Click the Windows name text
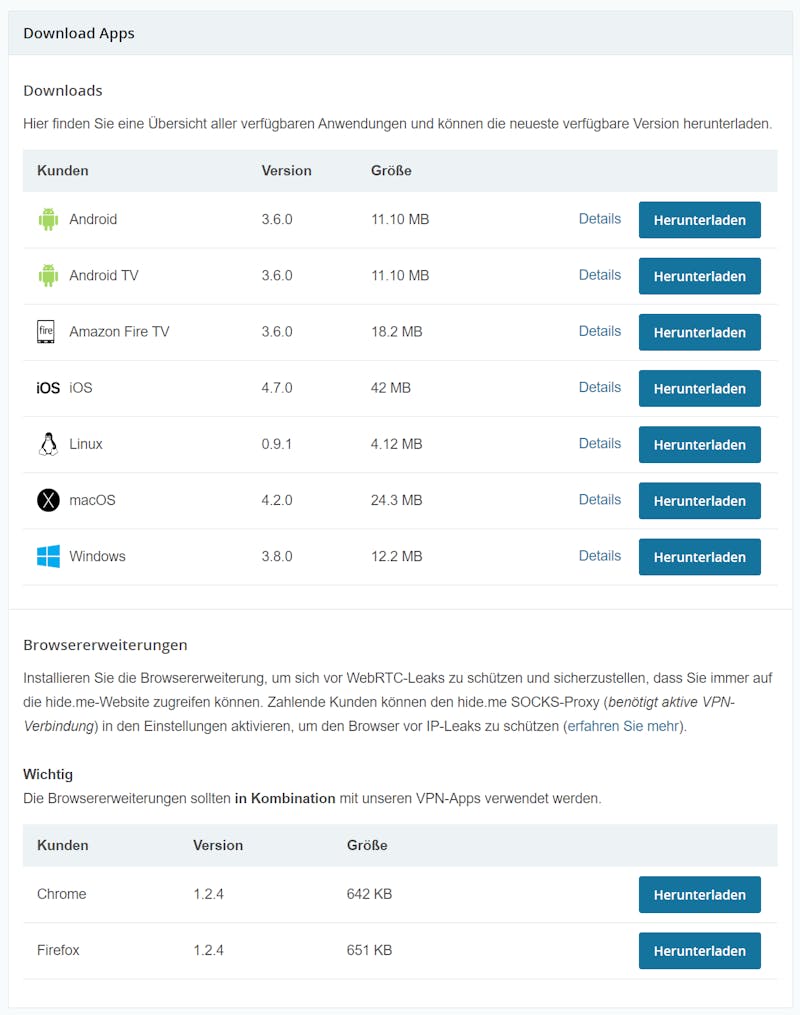This screenshot has height=1015, width=800. (x=97, y=556)
